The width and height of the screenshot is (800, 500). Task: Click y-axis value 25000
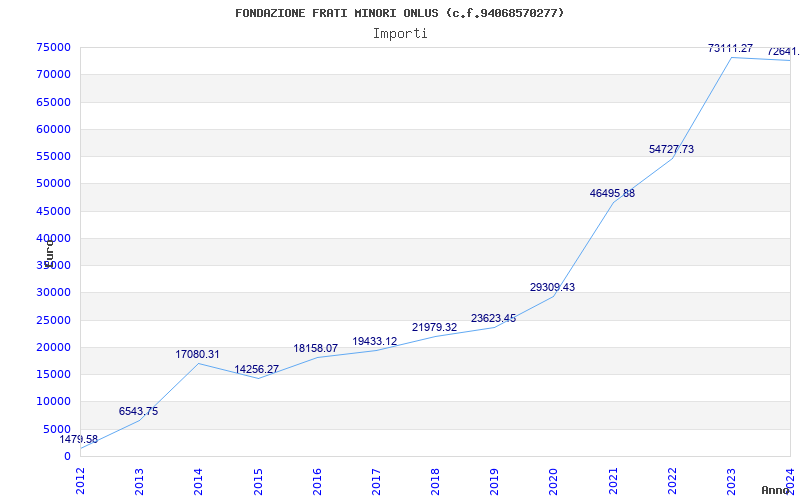pos(54,320)
